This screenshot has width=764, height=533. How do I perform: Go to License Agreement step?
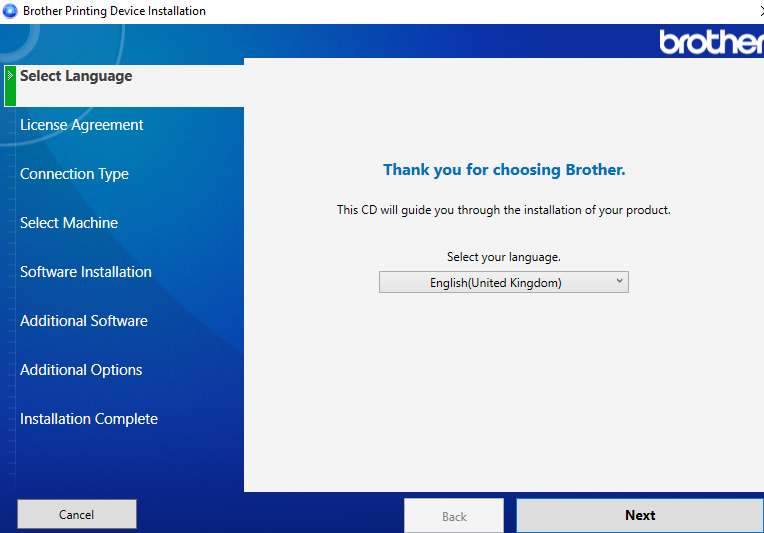click(x=81, y=125)
